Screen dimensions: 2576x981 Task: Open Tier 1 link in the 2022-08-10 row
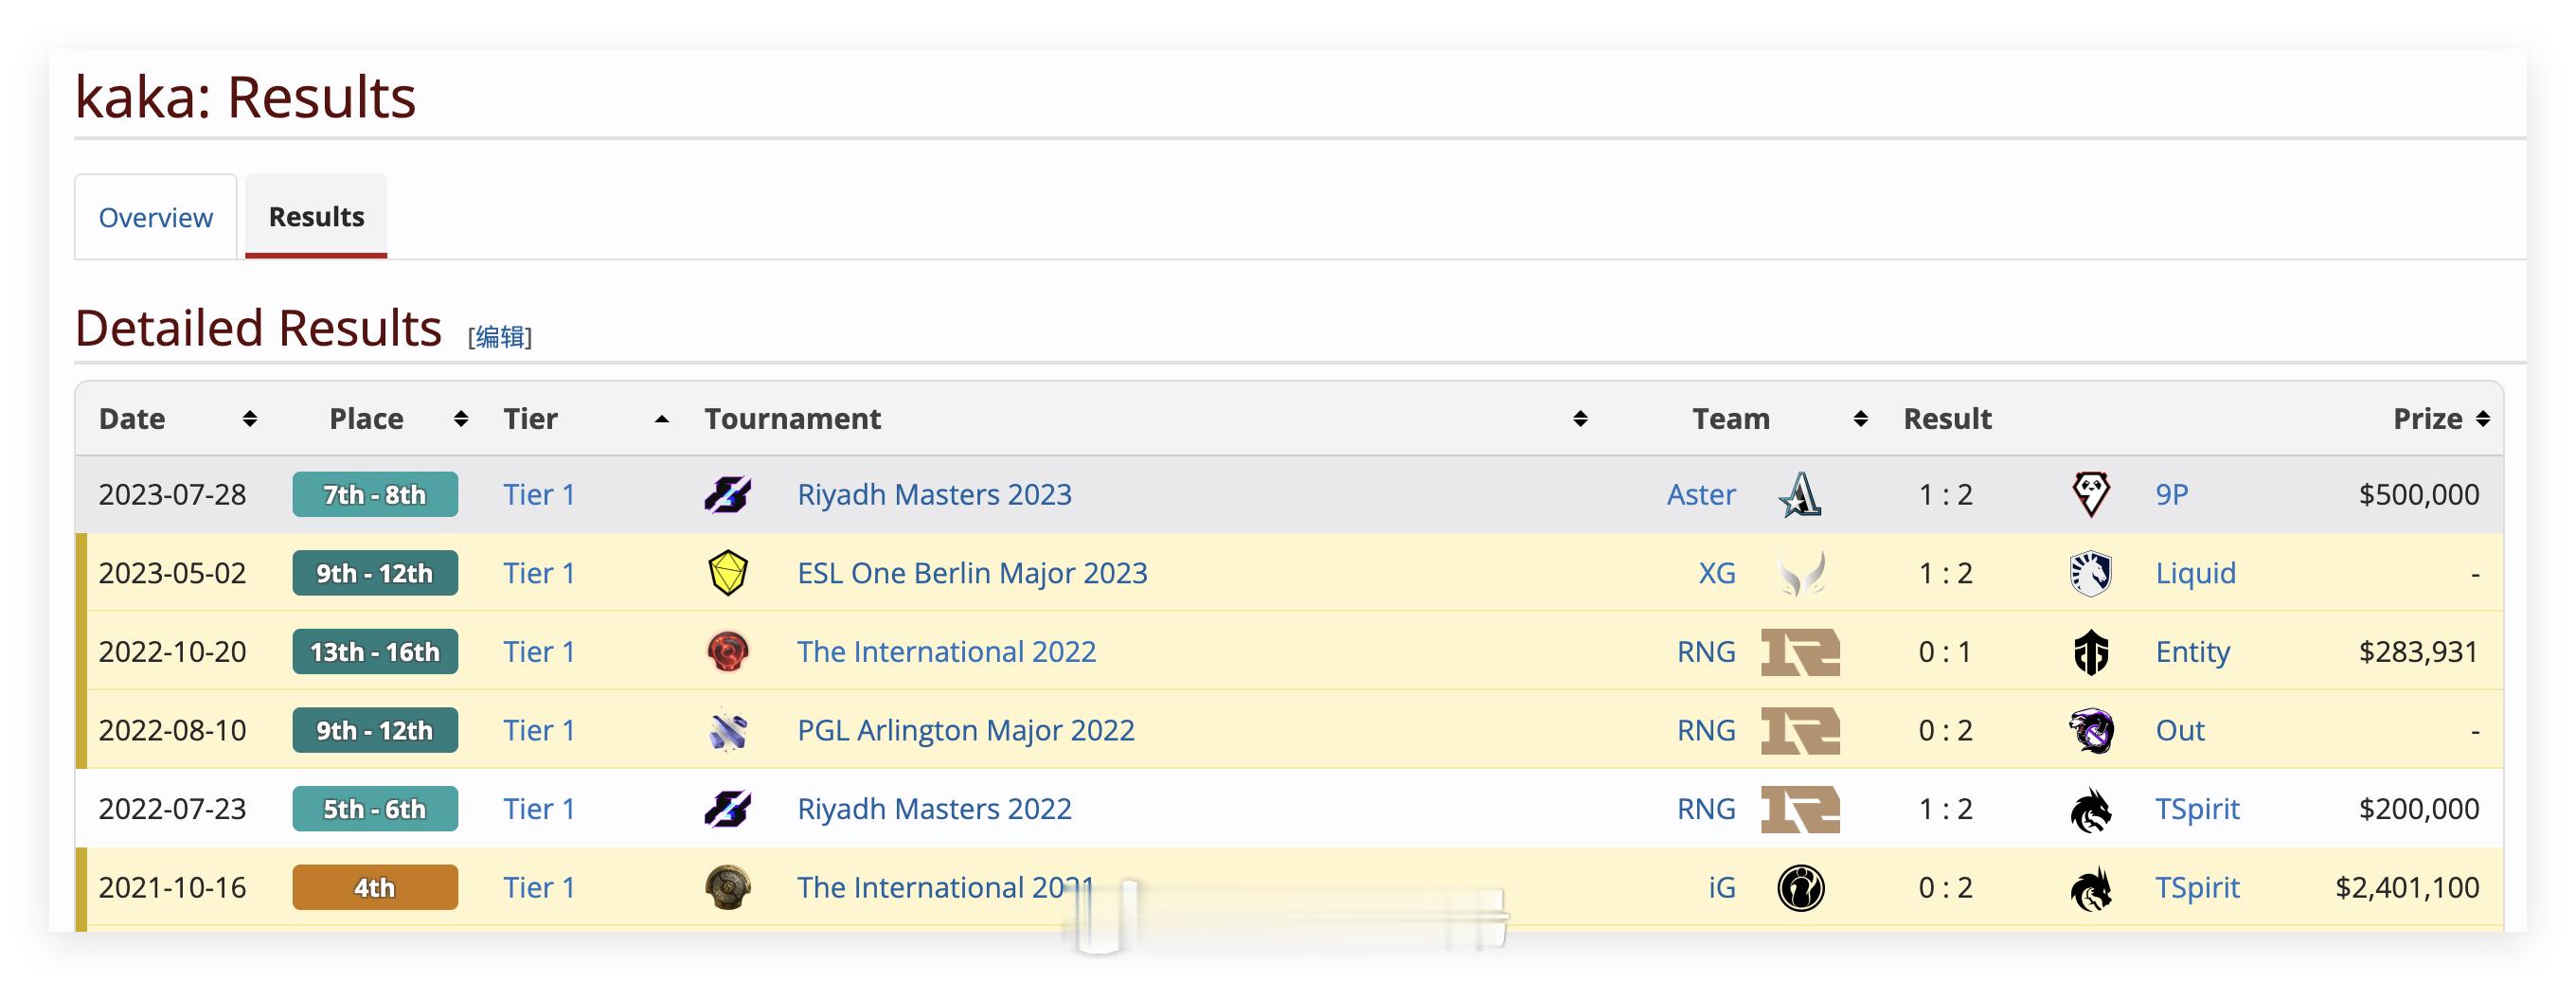point(539,730)
